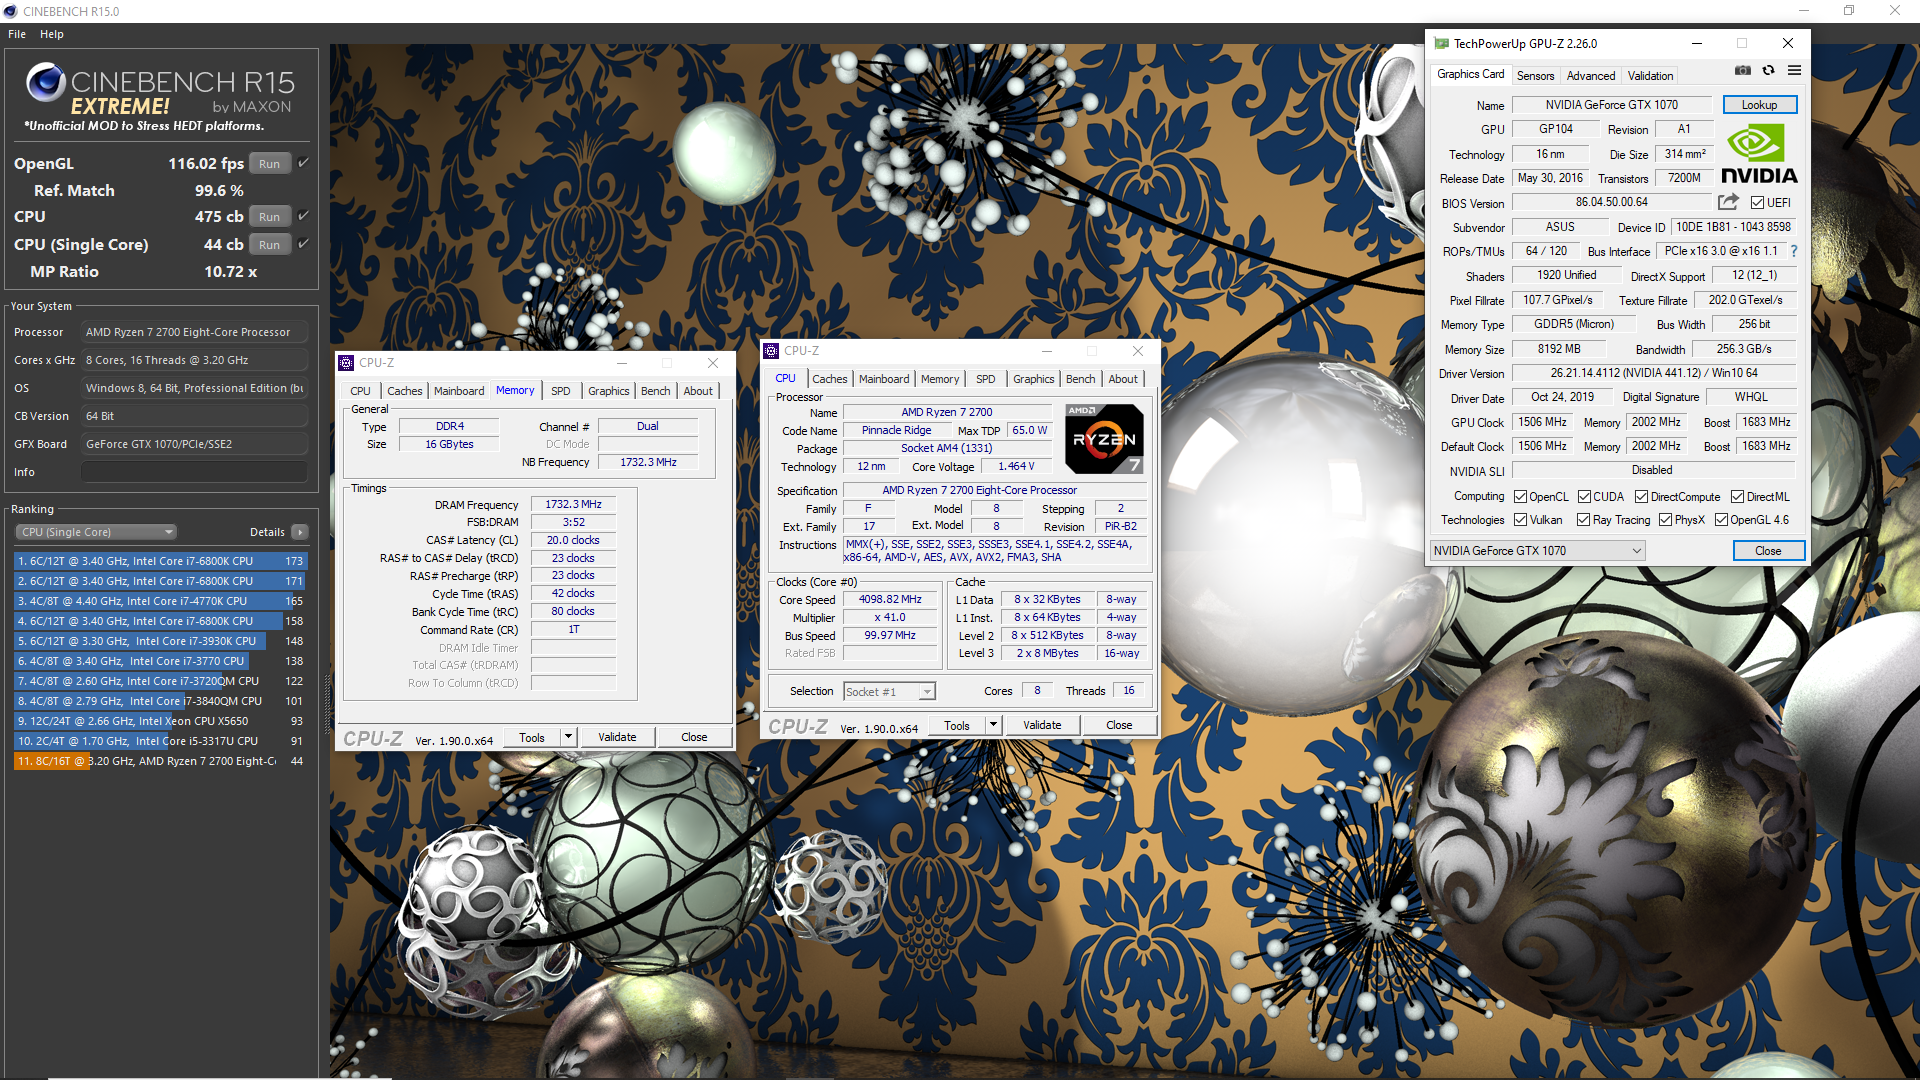Toggle the PhysX checkbox
The height and width of the screenshot is (1080, 1920).
(x=1665, y=520)
